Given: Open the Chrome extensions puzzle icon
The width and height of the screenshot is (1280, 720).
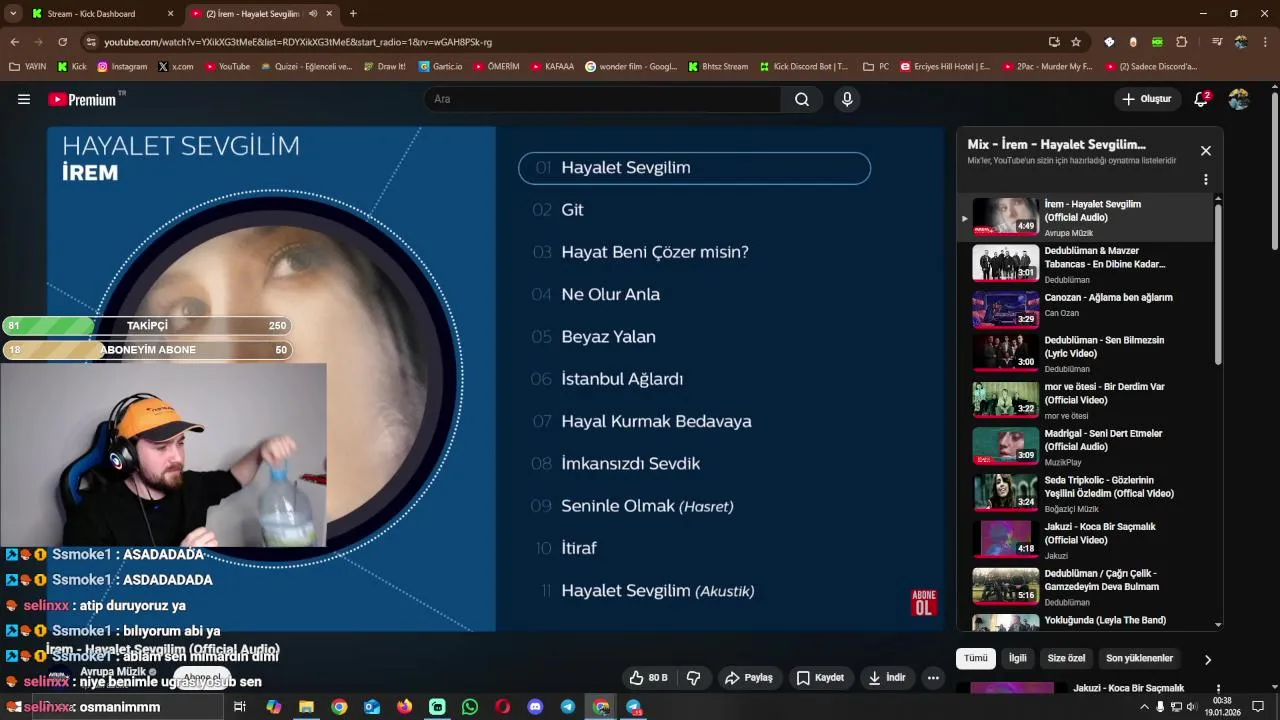Looking at the screenshot, I should click(1182, 42).
